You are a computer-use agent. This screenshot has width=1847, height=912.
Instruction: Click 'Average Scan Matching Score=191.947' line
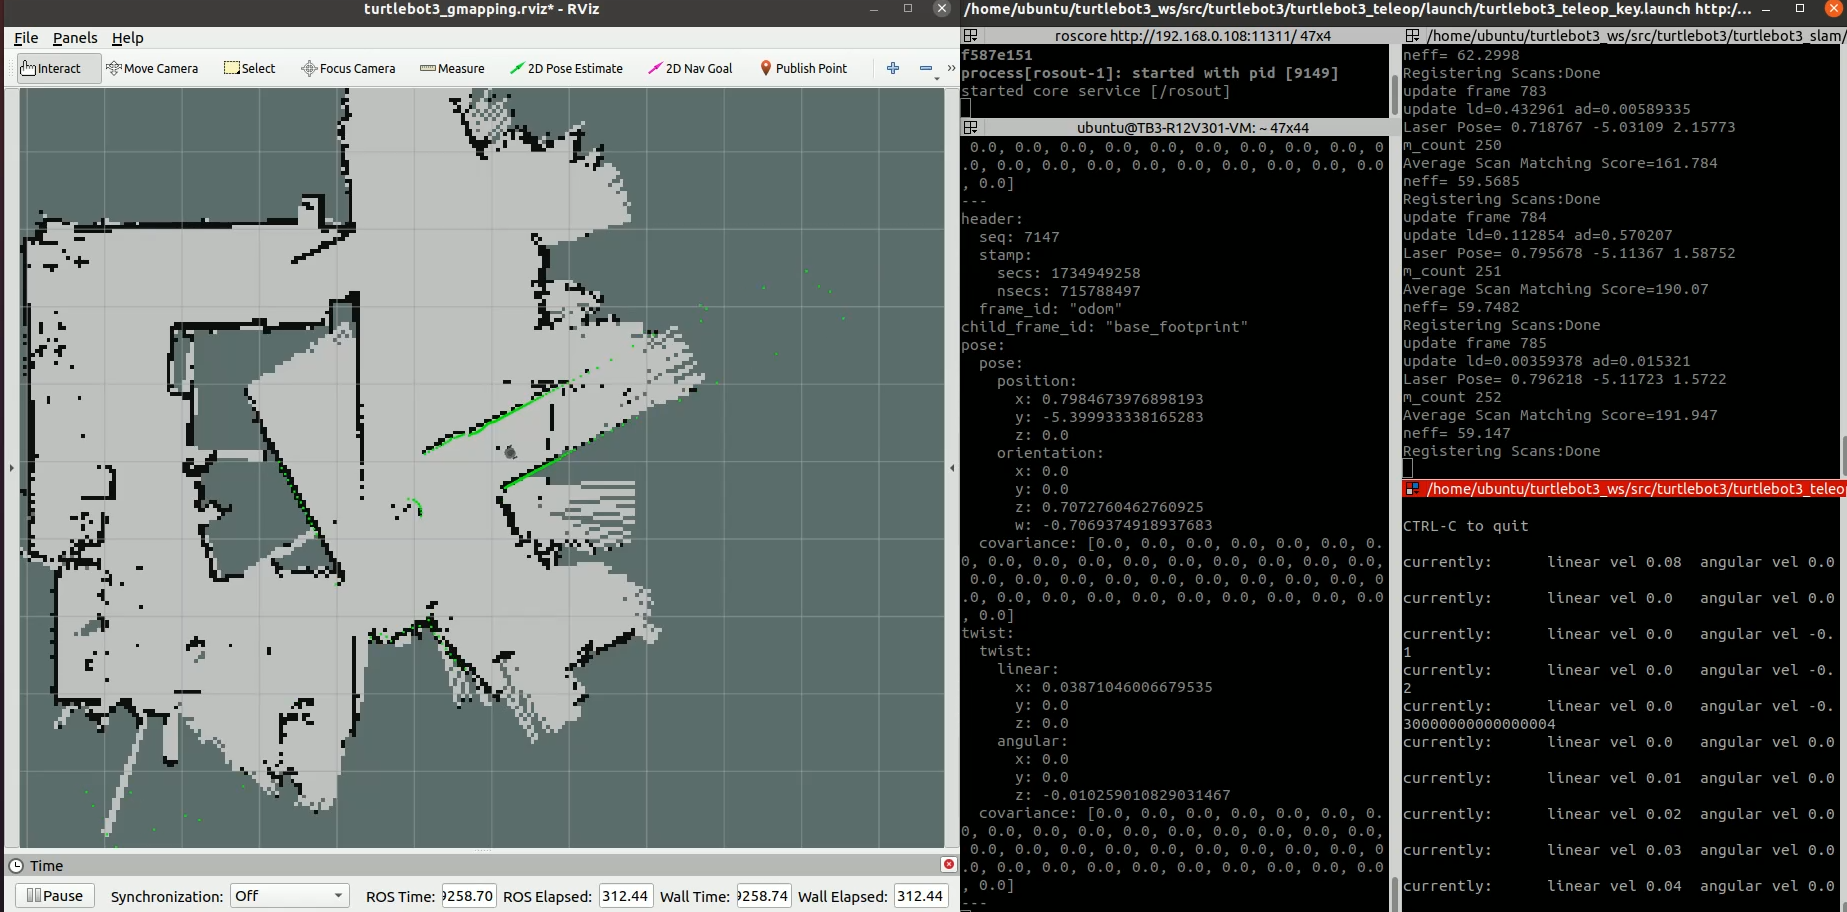click(1560, 415)
